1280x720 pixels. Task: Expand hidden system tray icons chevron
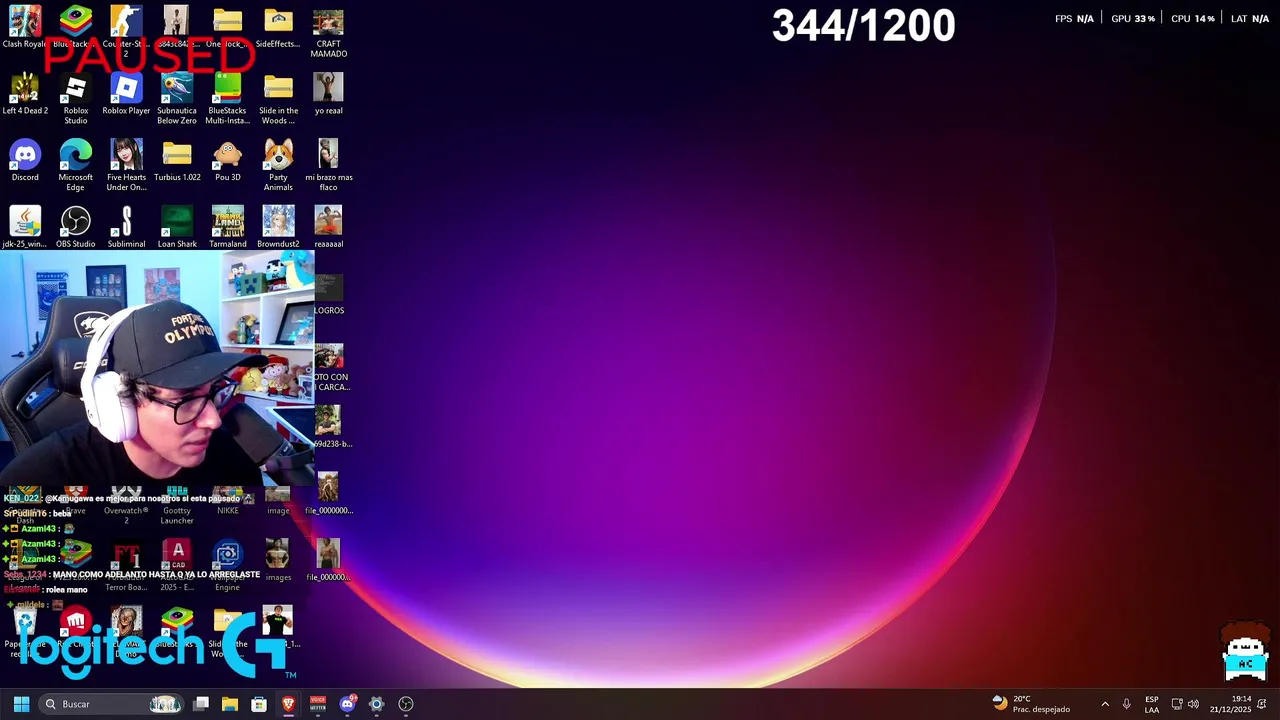tap(1105, 704)
